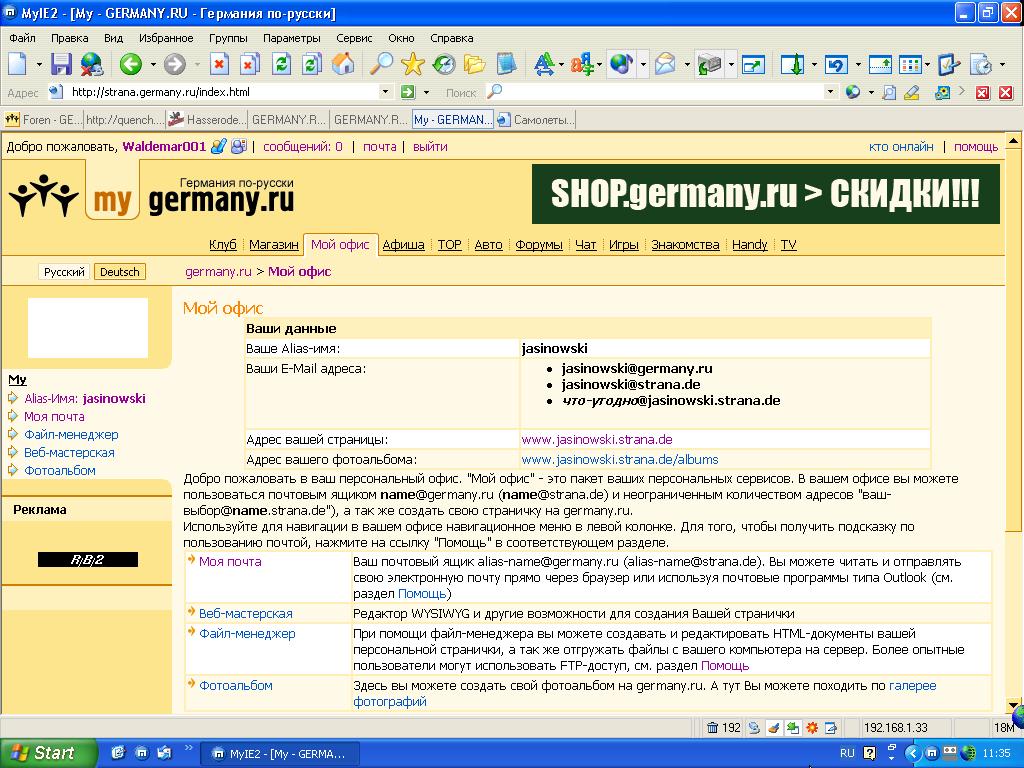Click the tile windows grid icon
1024x768 pixels.
[910, 64]
